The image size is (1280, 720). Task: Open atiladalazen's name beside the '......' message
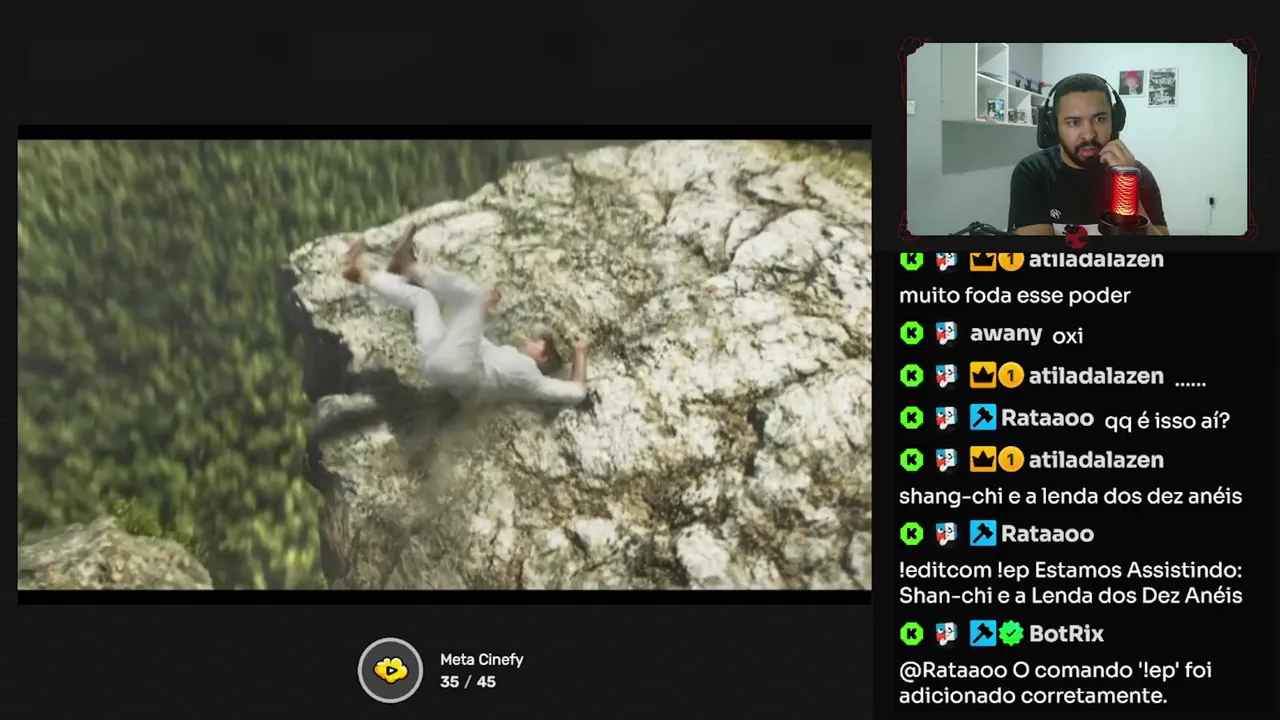(1096, 376)
